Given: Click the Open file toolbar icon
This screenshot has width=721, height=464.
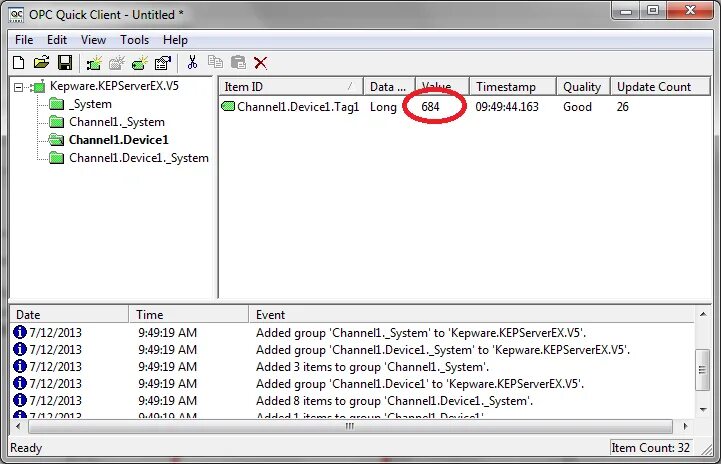Looking at the screenshot, I should (x=41, y=63).
